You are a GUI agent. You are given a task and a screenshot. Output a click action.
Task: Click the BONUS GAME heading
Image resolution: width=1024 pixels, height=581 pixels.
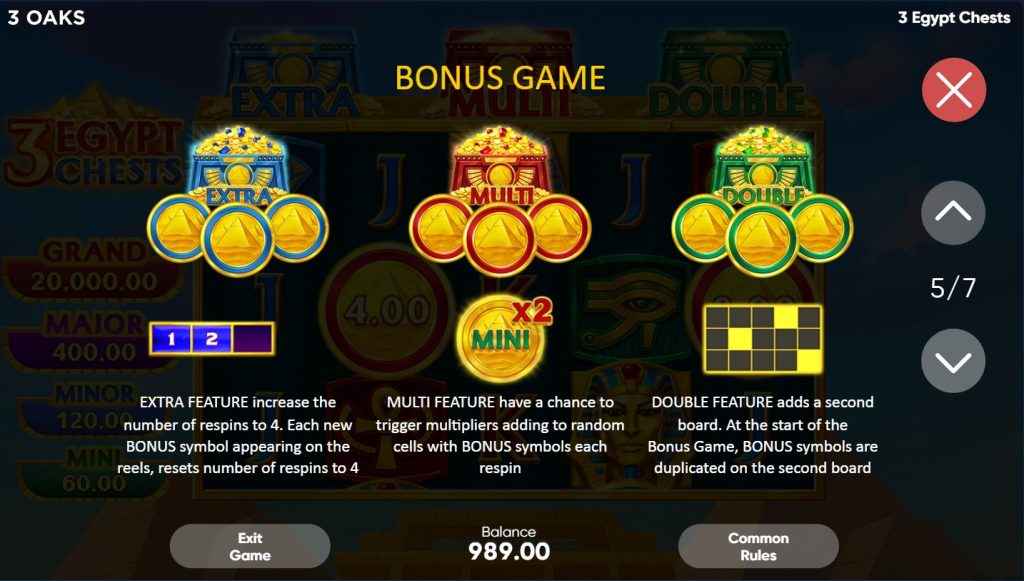[x=500, y=78]
